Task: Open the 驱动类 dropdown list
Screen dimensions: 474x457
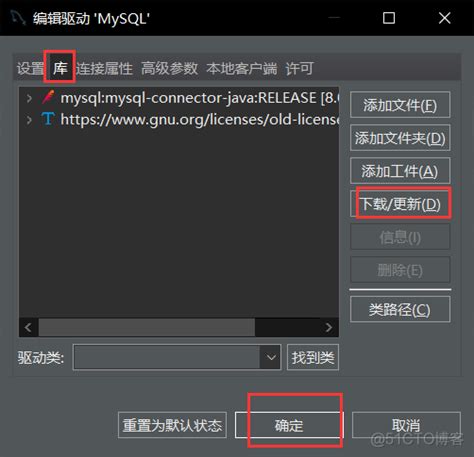Action: (x=271, y=358)
